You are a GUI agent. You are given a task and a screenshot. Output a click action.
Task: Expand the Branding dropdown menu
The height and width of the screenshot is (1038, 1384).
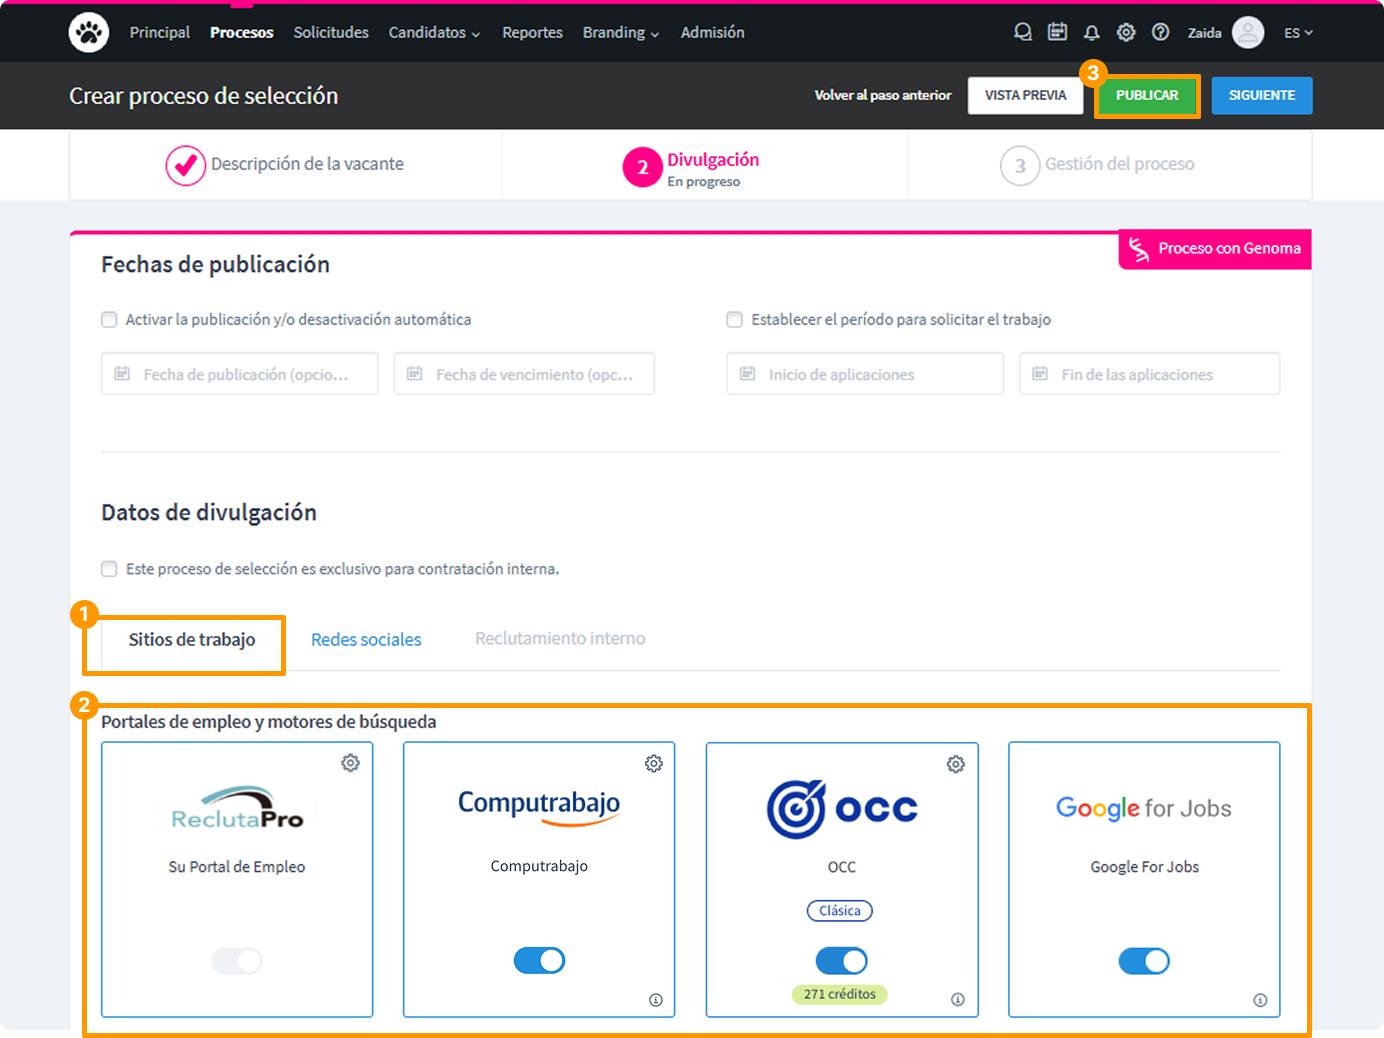click(x=620, y=33)
